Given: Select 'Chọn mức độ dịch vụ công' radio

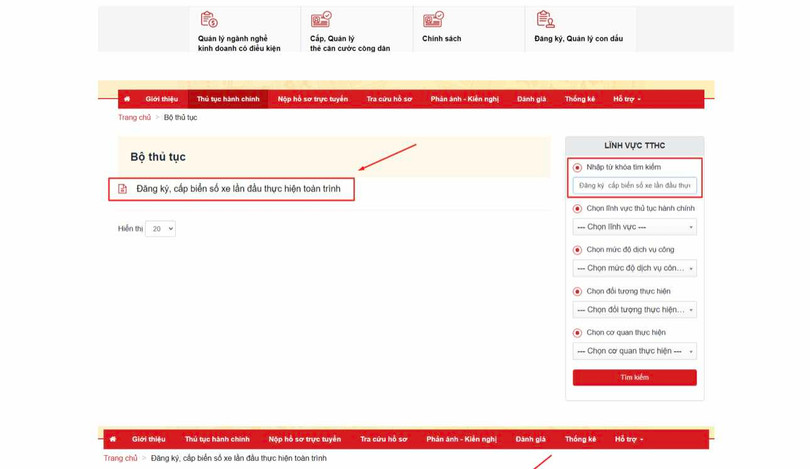Looking at the screenshot, I should tap(577, 250).
